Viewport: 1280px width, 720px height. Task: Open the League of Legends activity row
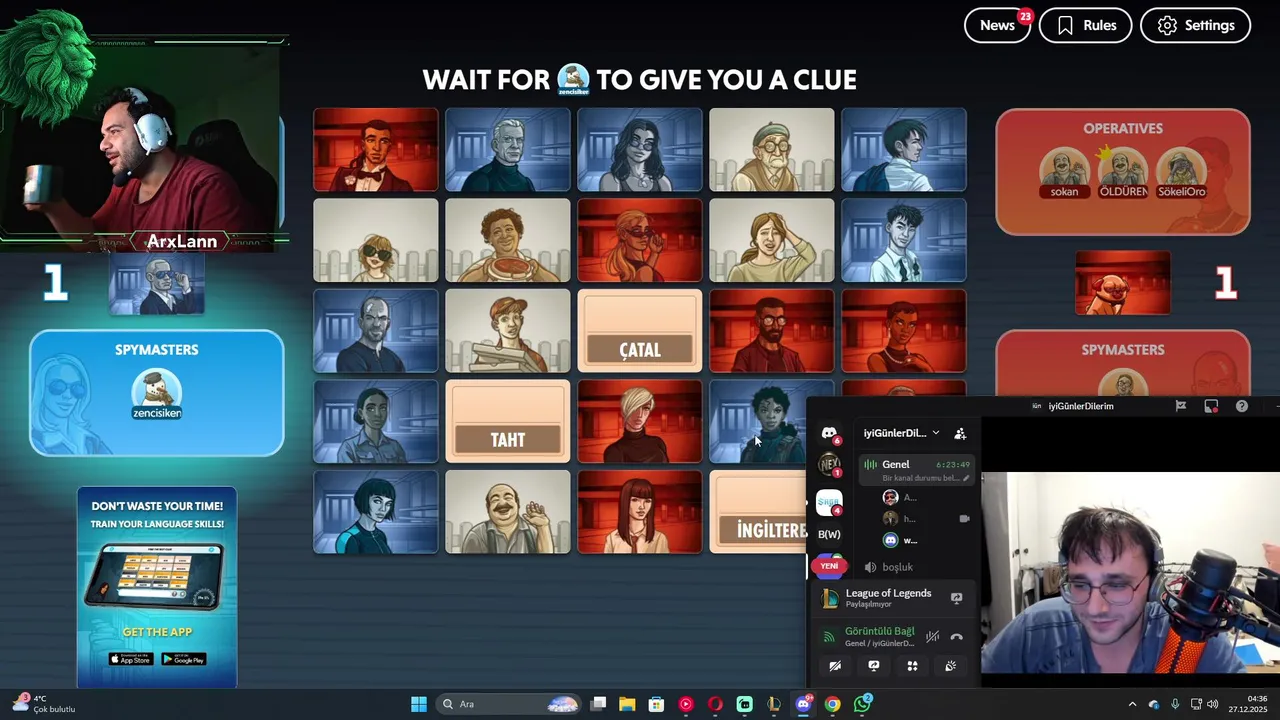(x=892, y=598)
